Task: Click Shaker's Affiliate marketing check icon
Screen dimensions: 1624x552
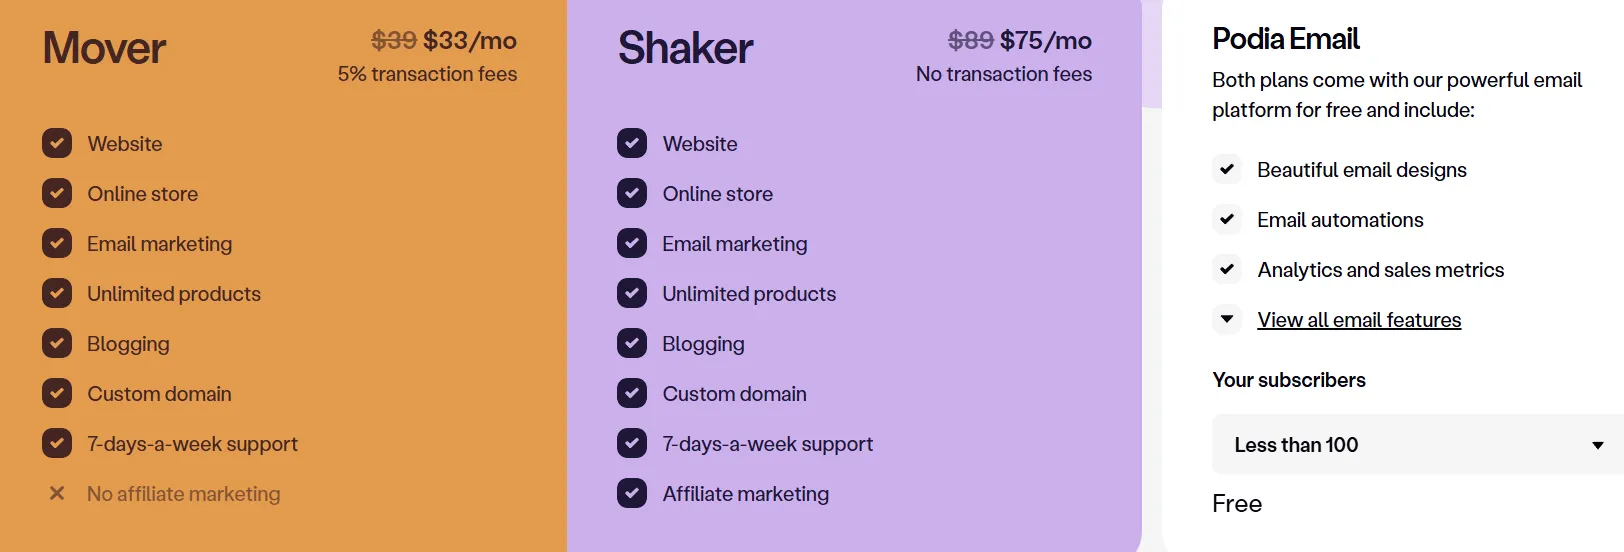Action: coord(632,493)
